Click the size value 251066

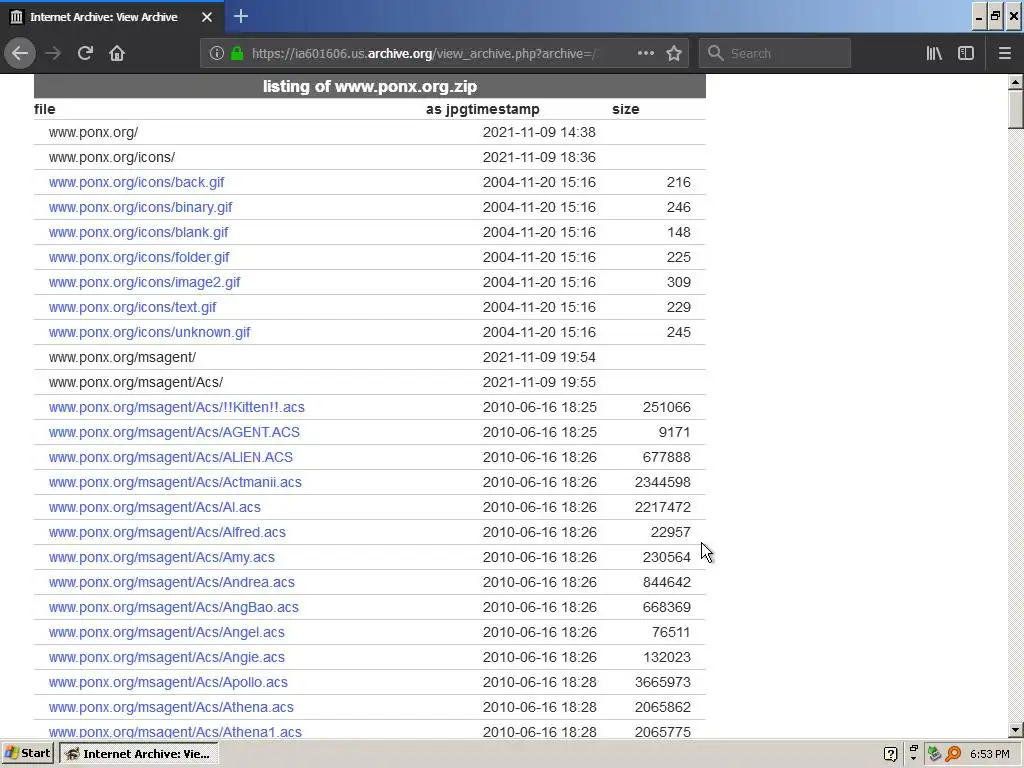[x=666, y=407]
